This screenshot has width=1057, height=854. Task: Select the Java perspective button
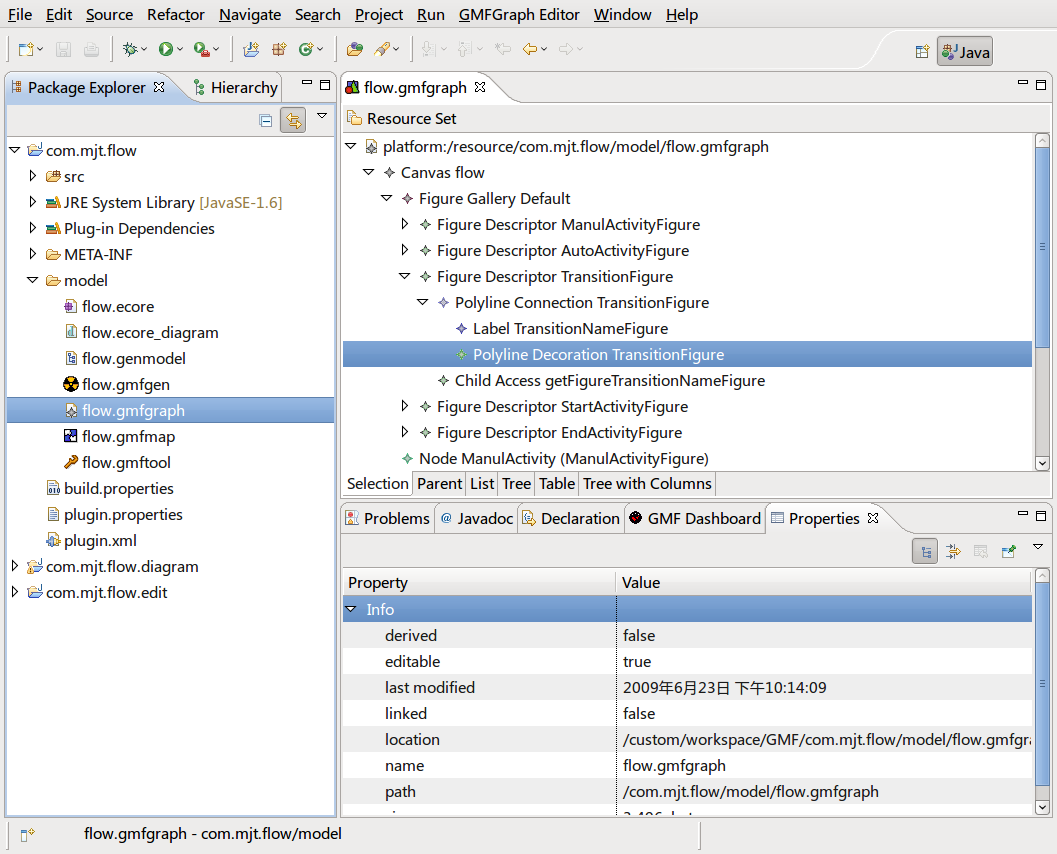coord(965,52)
